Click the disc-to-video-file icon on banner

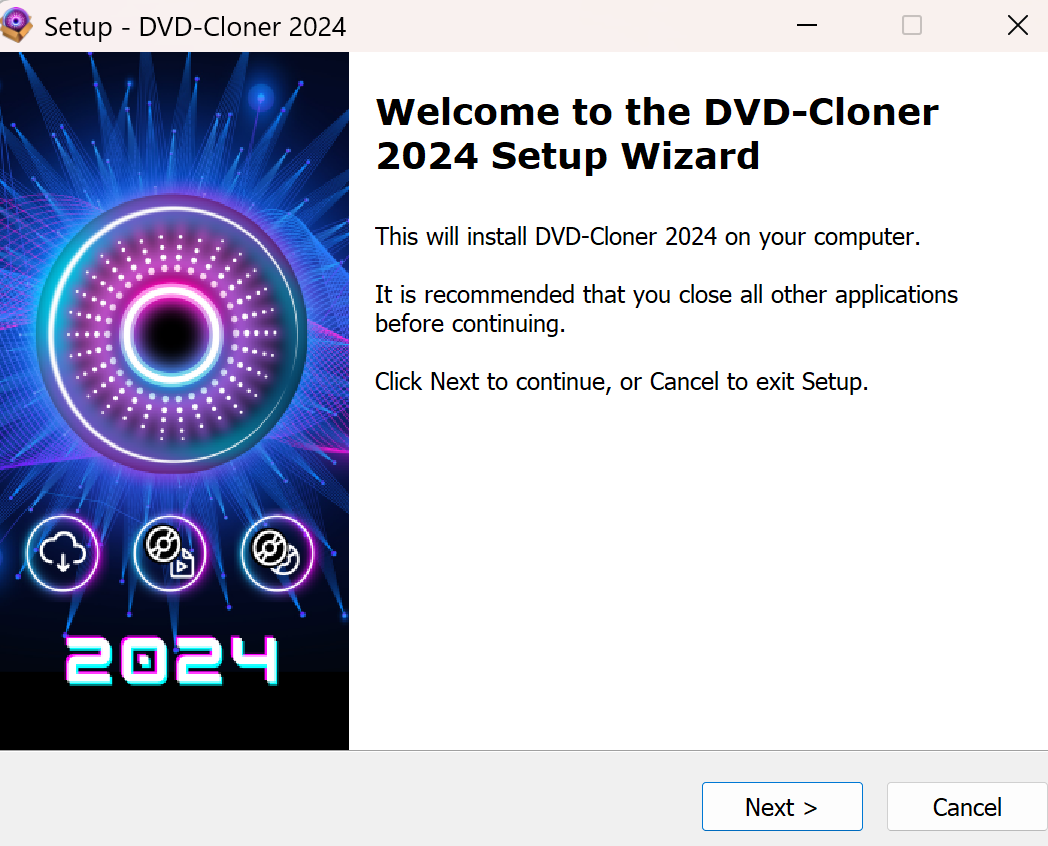(x=170, y=553)
